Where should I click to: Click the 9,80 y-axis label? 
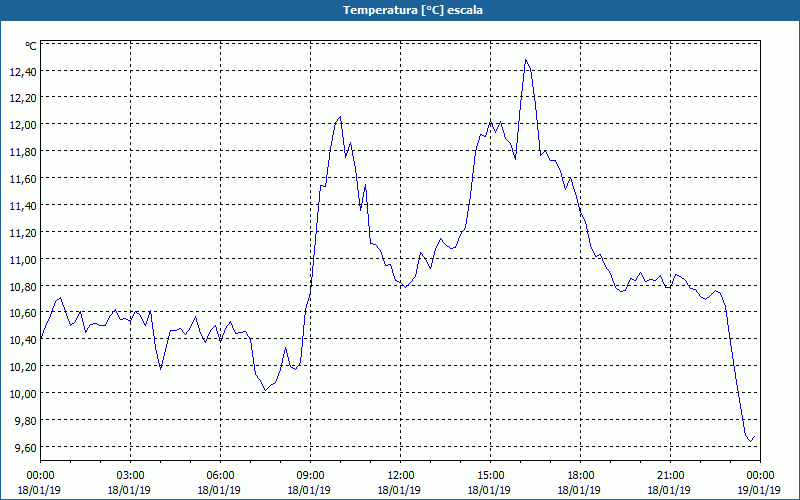pyautogui.click(x=26, y=421)
